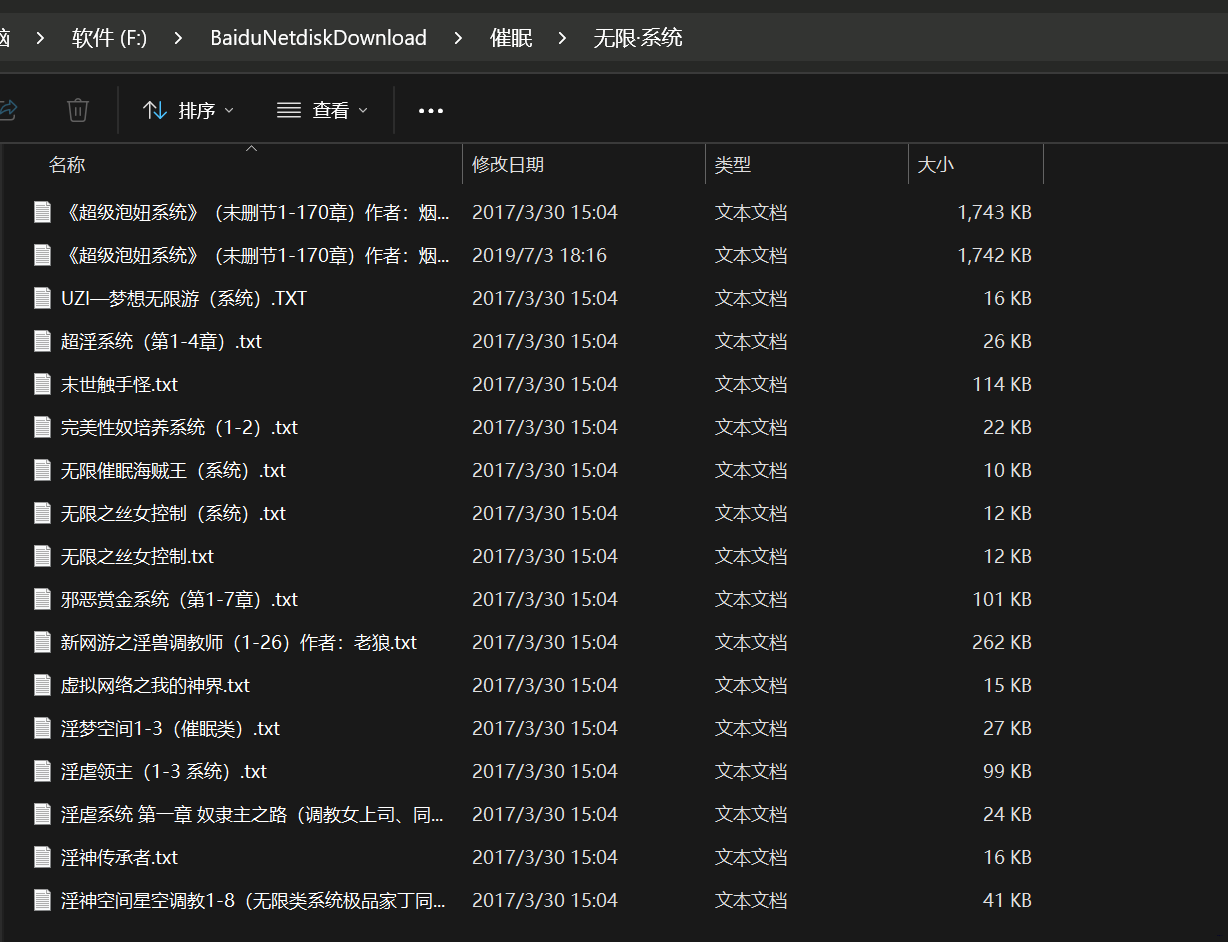1228x942 pixels.
Task: Click the file icon of UZI—梦想无限游 TXT
Action: pyautogui.click(x=42, y=298)
